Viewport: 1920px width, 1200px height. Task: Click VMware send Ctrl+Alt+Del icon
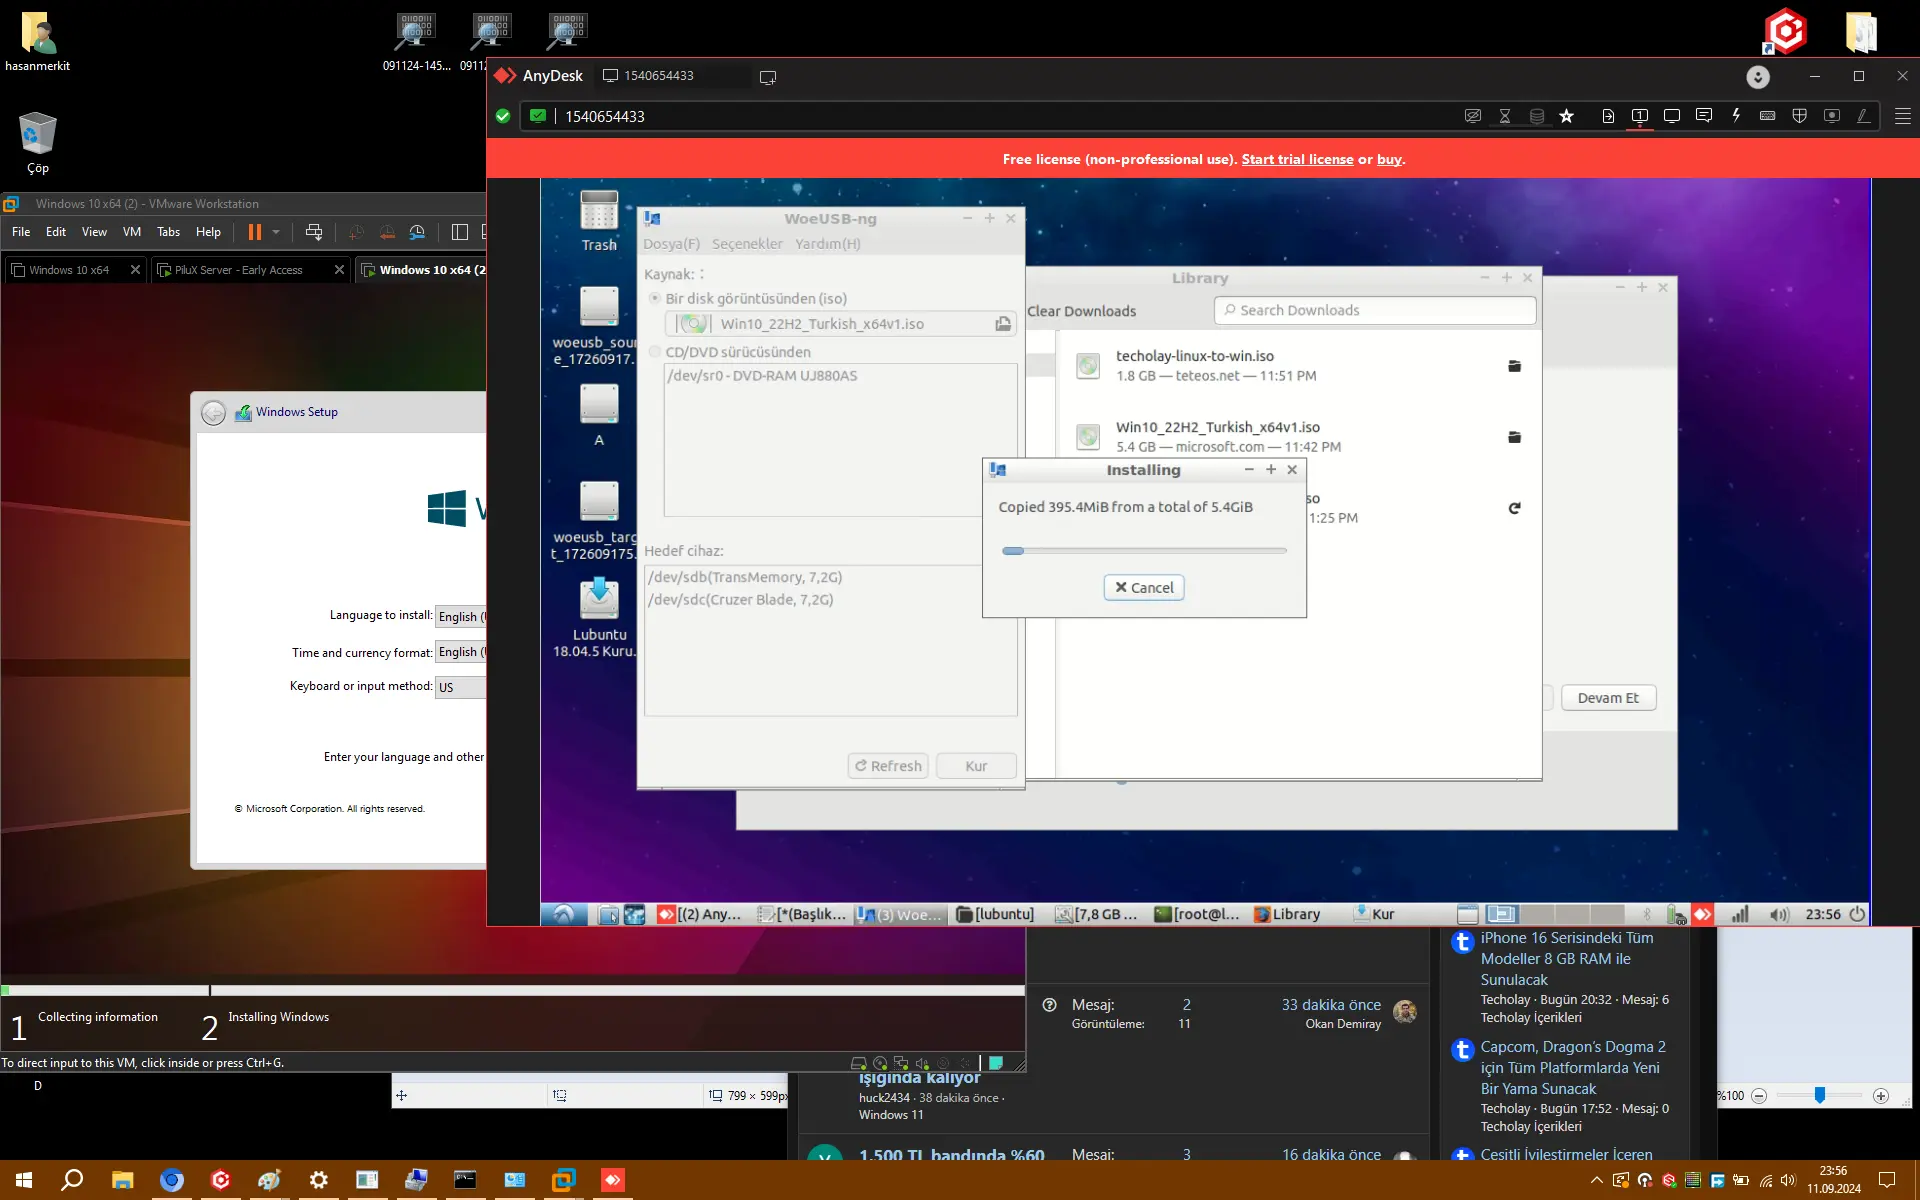point(314,232)
